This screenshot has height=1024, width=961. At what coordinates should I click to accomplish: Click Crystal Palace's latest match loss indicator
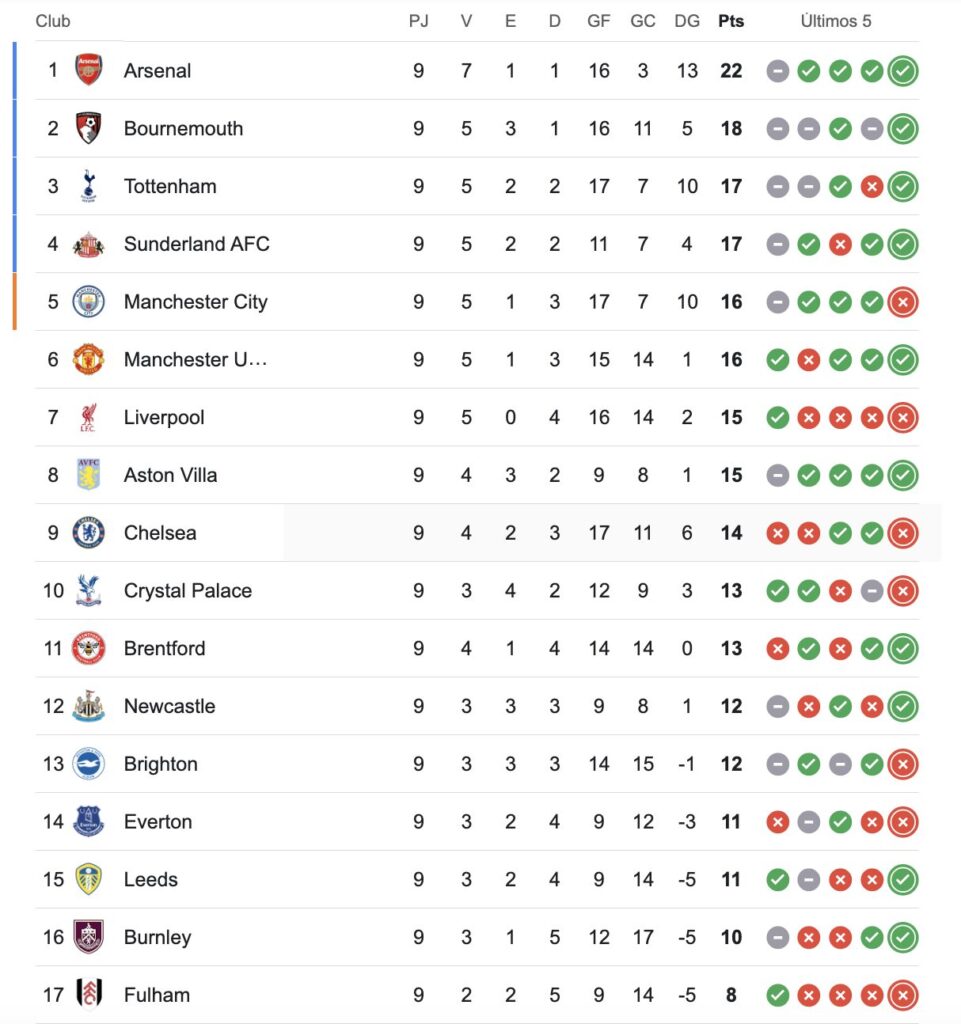[x=903, y=591]
